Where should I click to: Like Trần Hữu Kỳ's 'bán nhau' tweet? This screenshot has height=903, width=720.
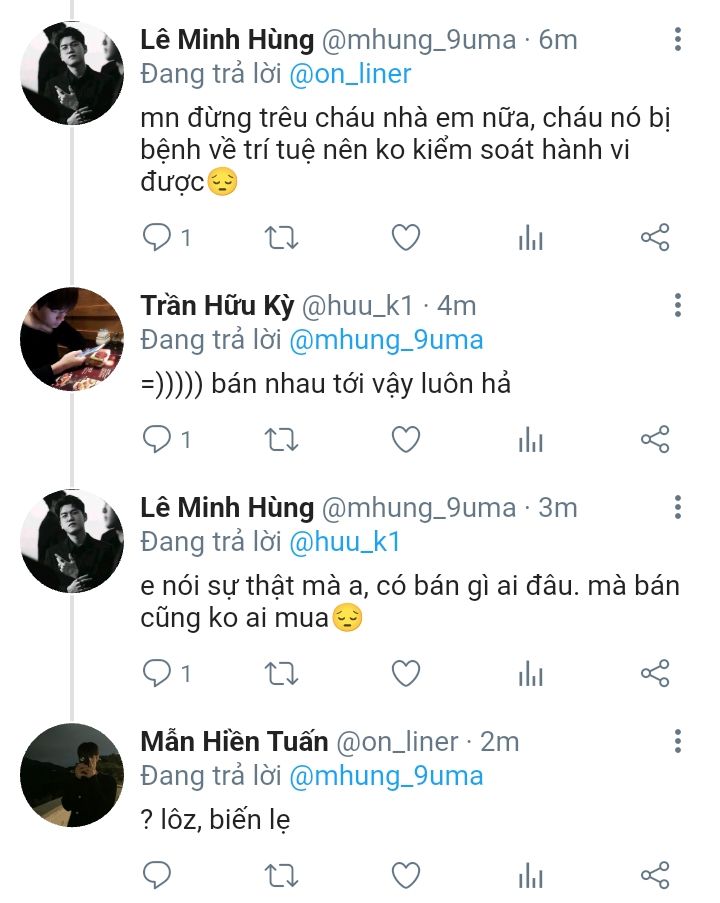pos(405,439)
